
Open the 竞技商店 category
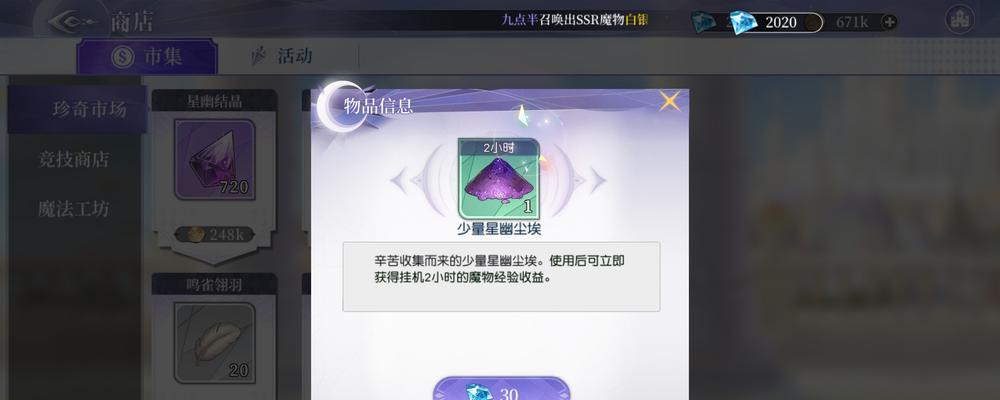point(73,159)
